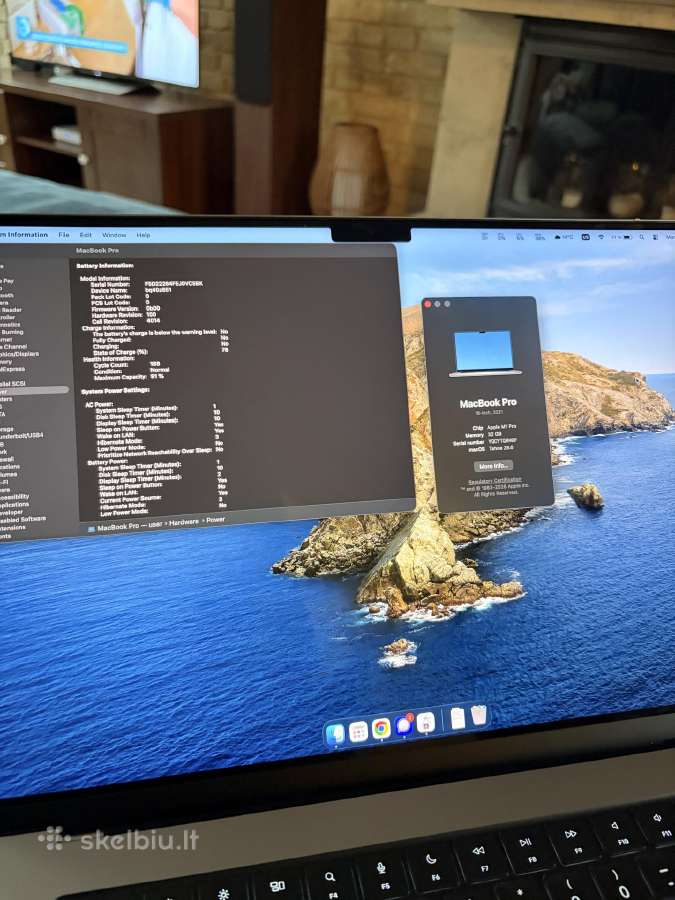This screenshot has height=900, width=675.
Task: Click the Firmware Version row
Action: coord(126,309)
